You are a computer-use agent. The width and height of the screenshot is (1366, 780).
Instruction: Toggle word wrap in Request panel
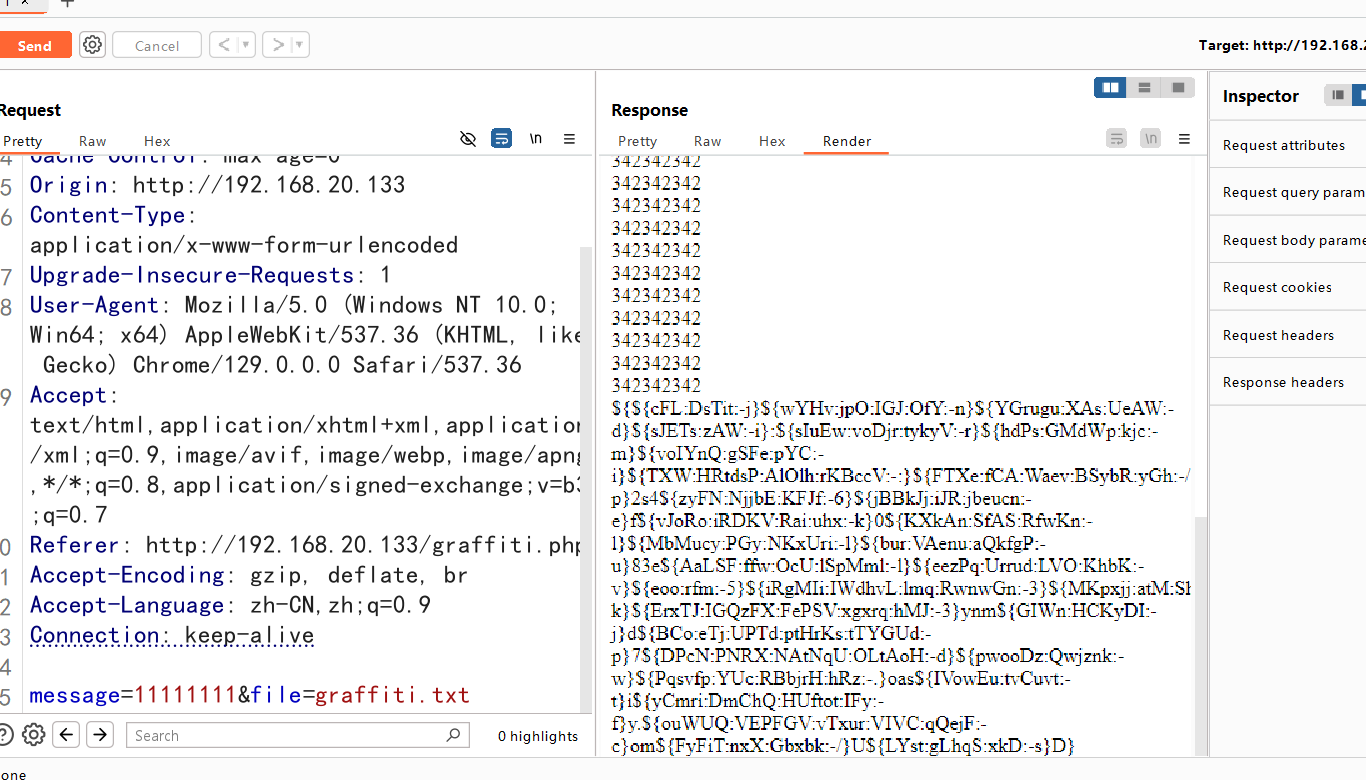coord(502,139)
